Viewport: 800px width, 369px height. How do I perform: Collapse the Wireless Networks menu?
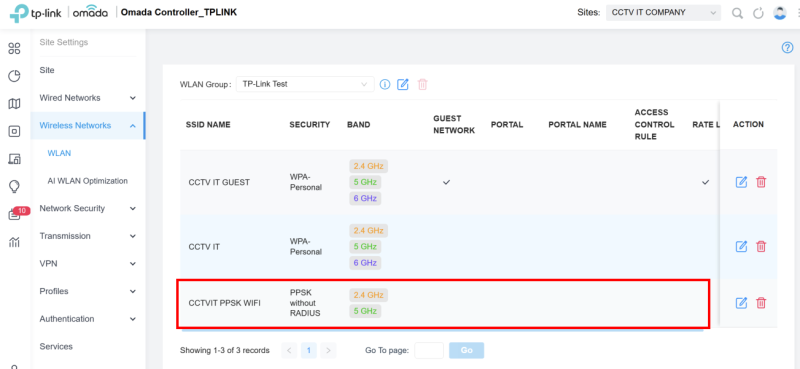[x=88, y=125]
